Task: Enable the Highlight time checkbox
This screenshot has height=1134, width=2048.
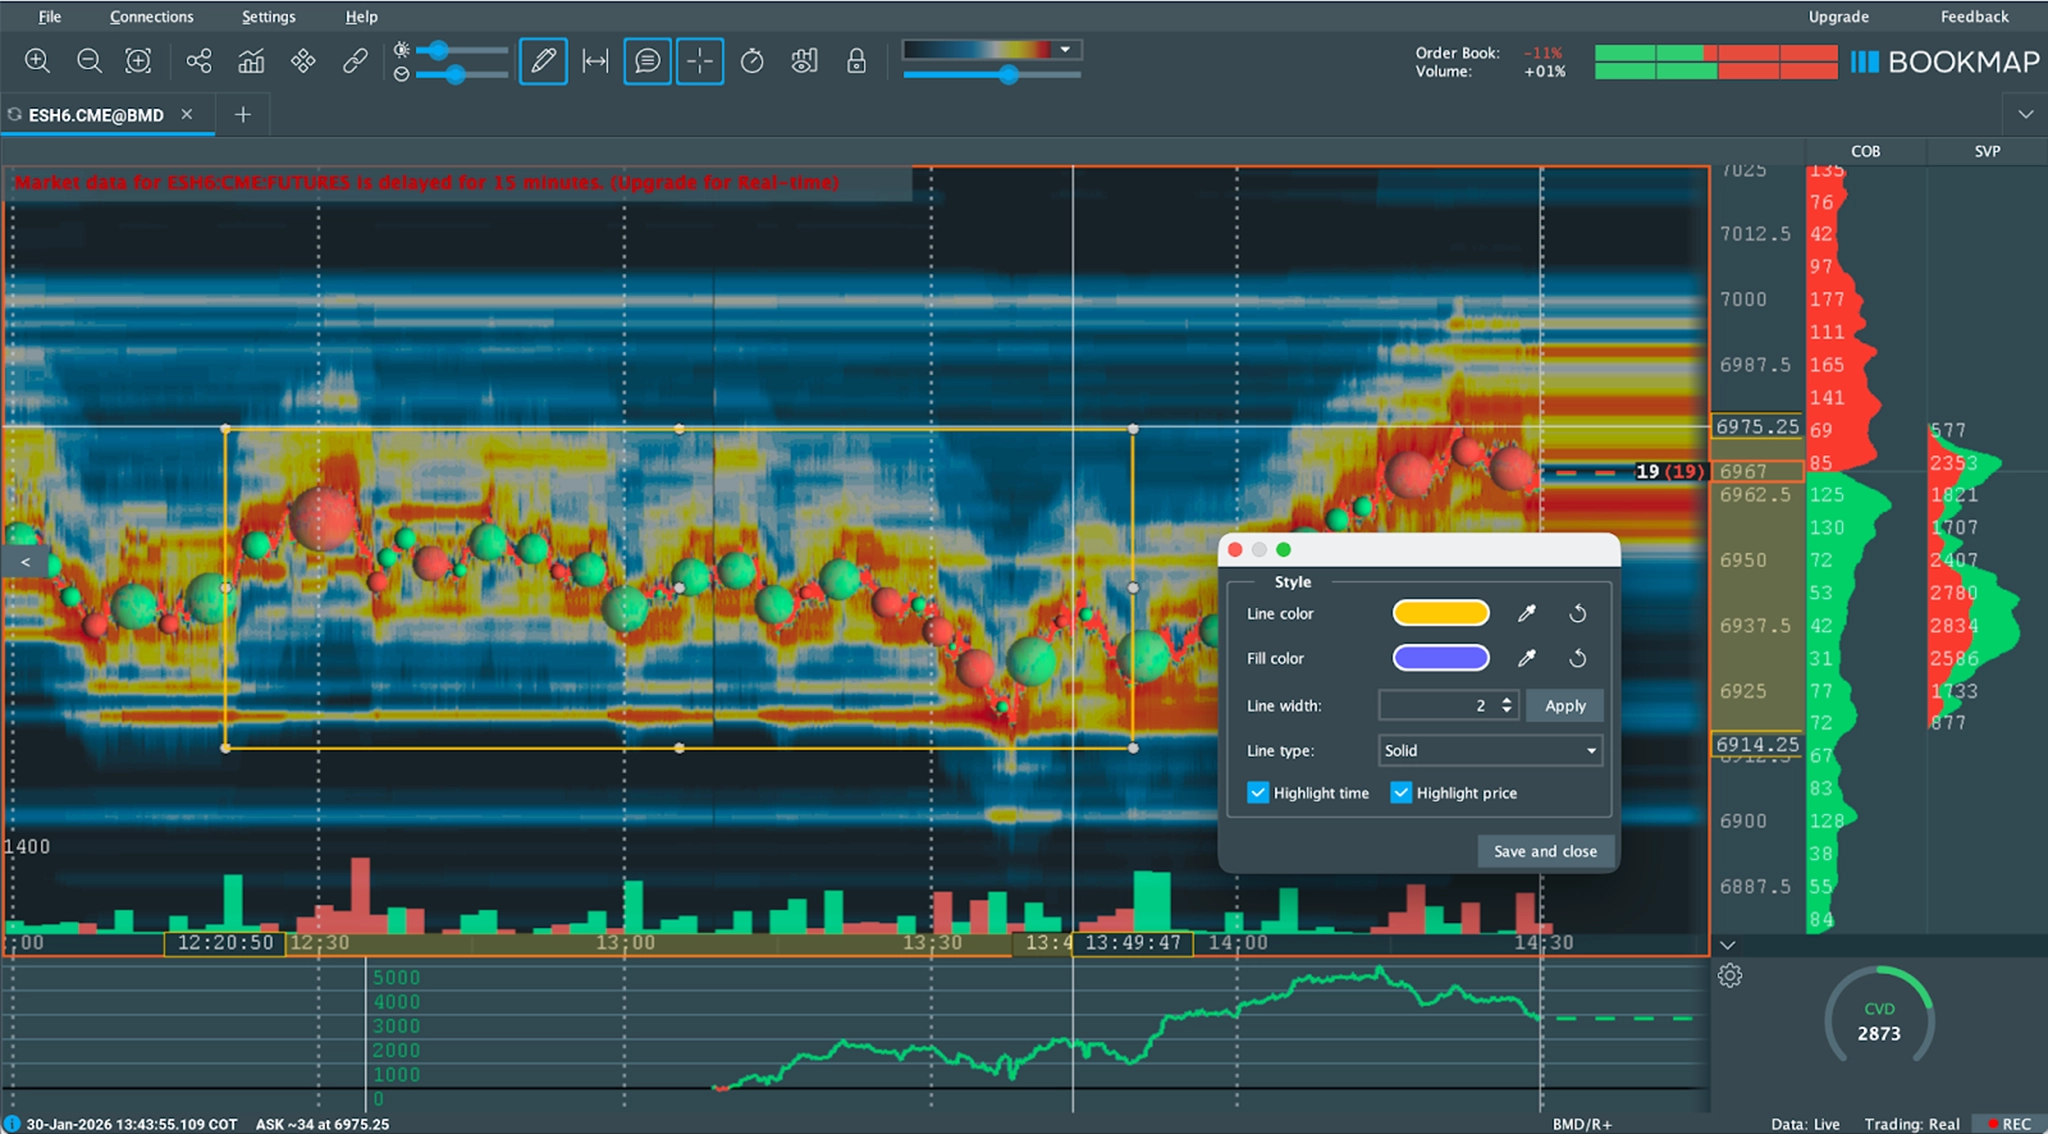Action: [x=1258, y=792]
